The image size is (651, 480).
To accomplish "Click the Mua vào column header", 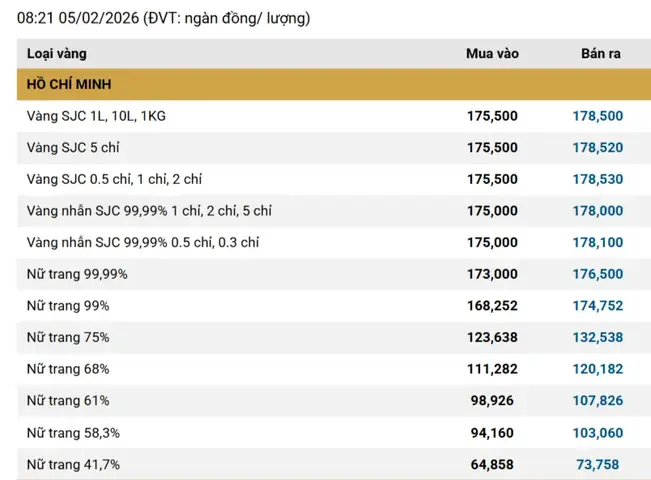I will pos(492,54).
